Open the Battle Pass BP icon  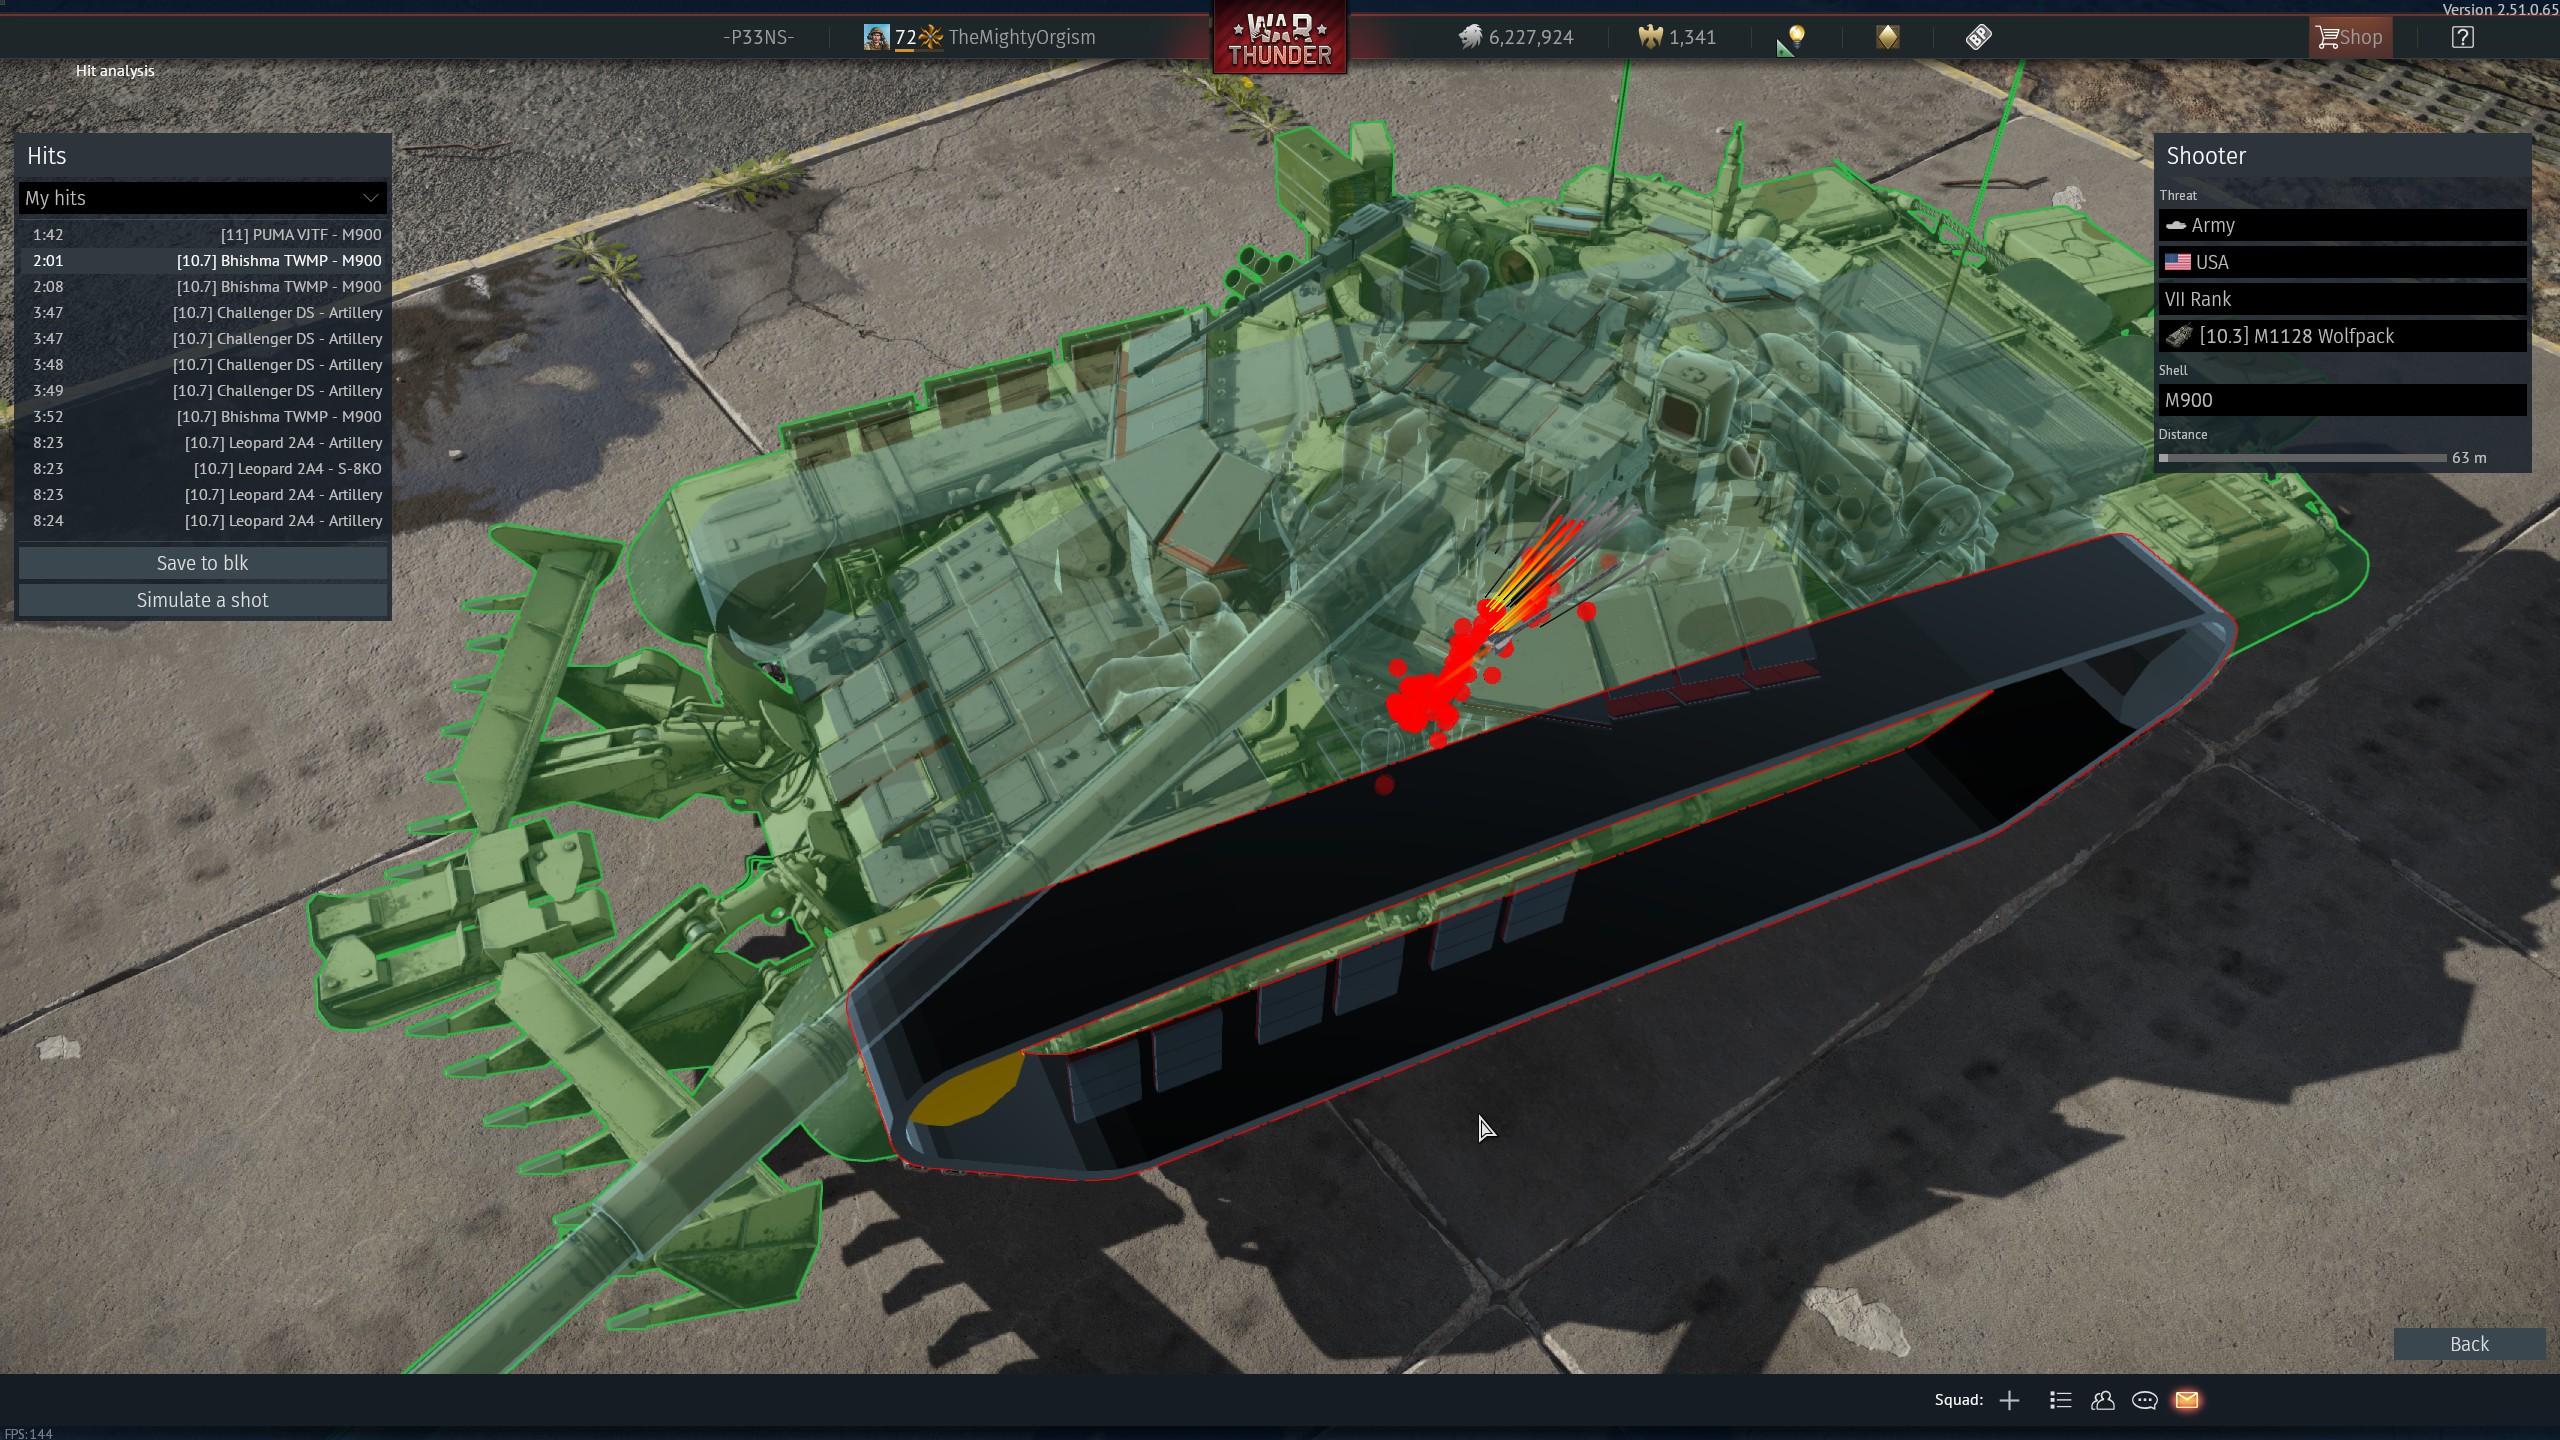coord(1978,37)
